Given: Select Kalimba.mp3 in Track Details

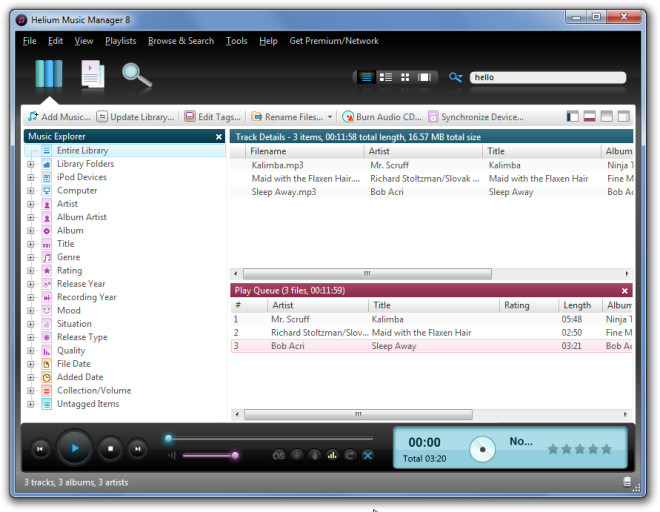Looking at the screenshot, I should point(277,165).
